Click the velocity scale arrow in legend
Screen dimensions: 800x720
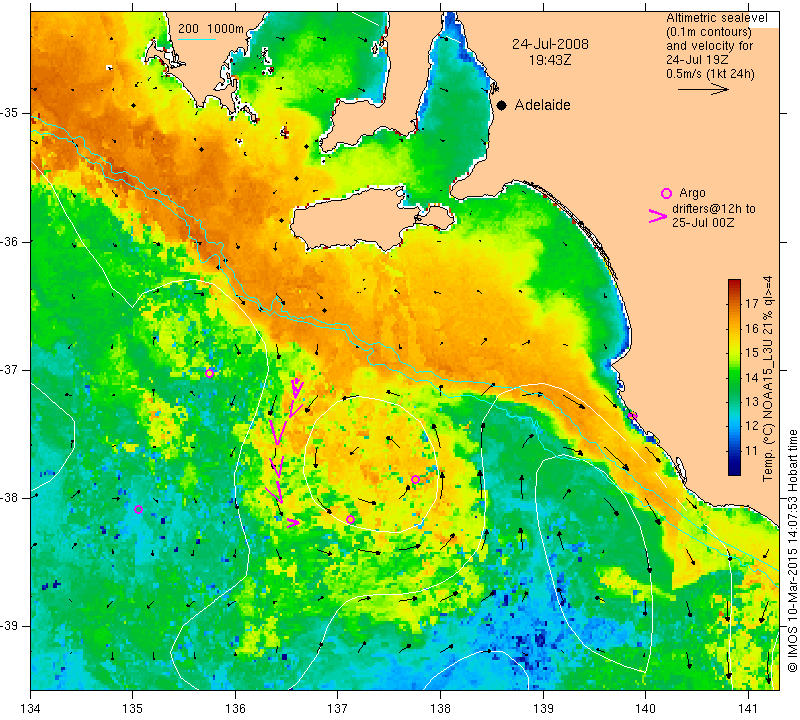point(703,89)
